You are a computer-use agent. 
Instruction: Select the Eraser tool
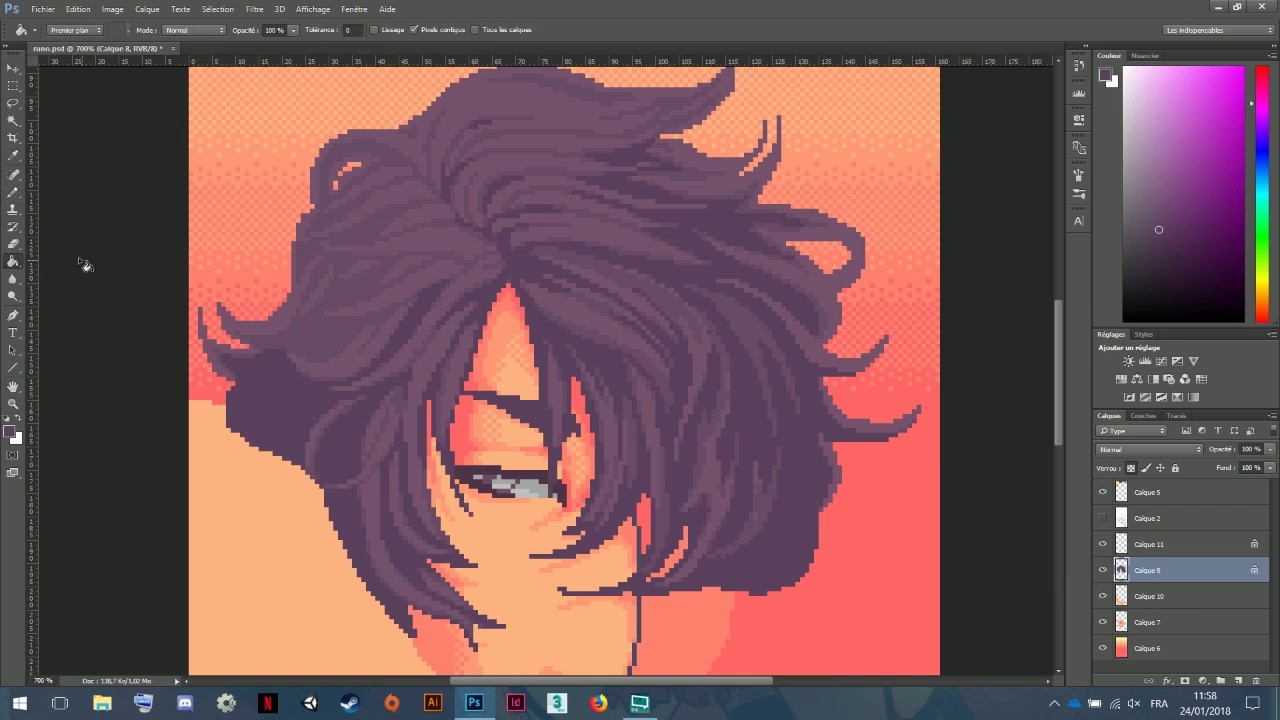click(x=13, y=244)
